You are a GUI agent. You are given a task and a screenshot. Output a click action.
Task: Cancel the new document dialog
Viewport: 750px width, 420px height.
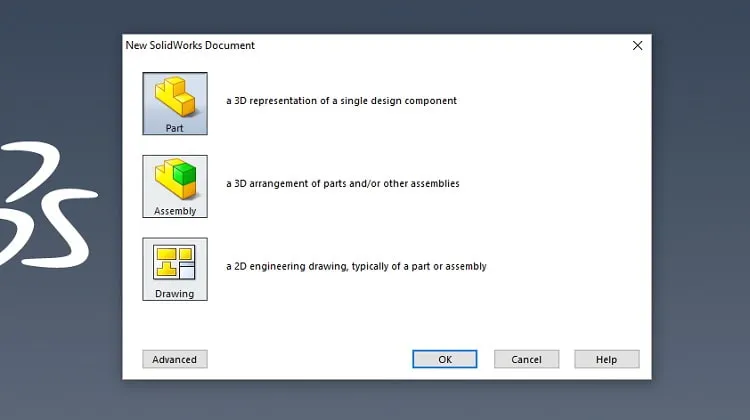click(526, 359)
